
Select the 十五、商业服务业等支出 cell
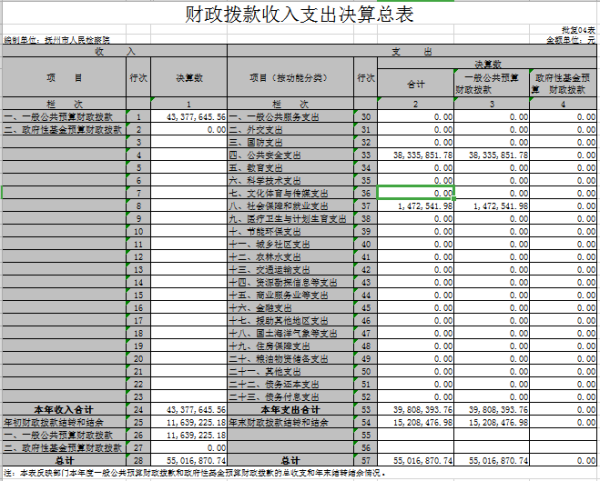click(x=290, y=295)
